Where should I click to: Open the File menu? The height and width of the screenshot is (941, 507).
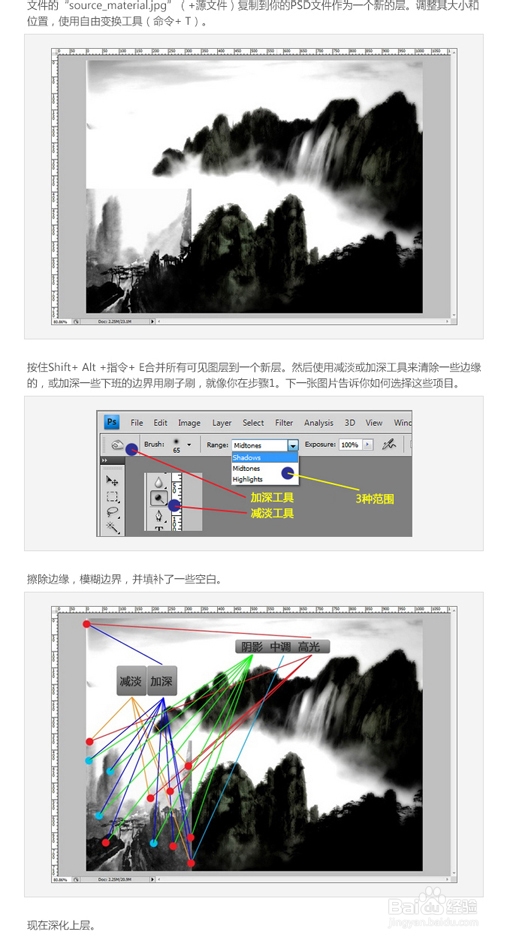tap(137, 423)
